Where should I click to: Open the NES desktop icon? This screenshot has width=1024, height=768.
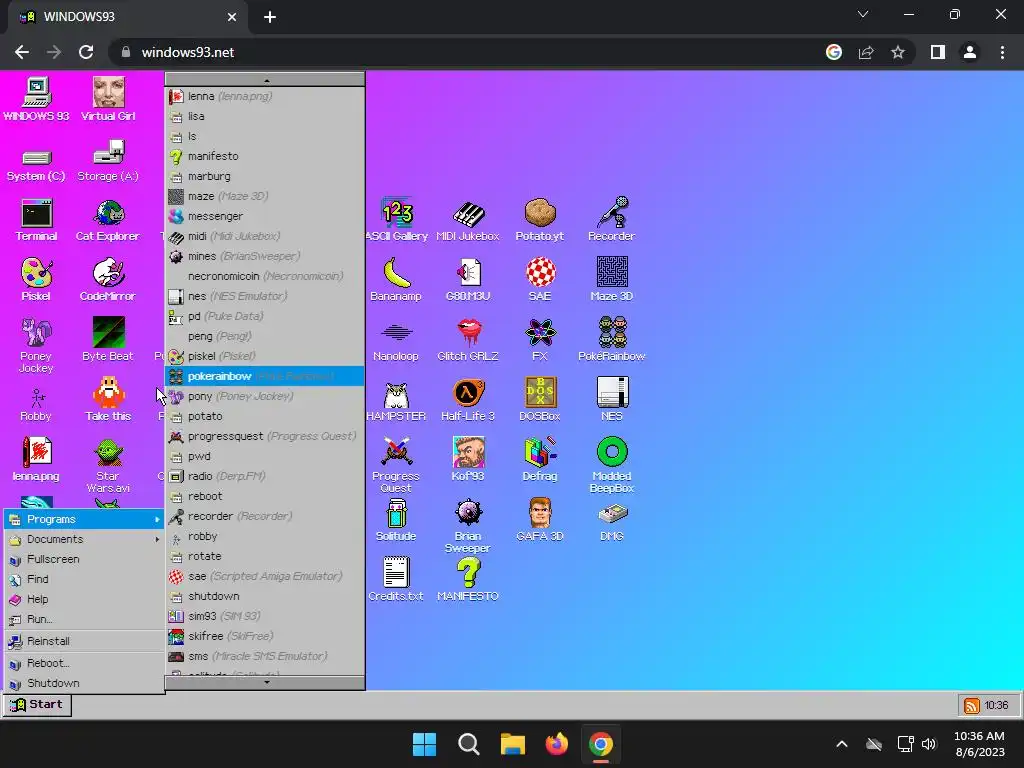612,400
